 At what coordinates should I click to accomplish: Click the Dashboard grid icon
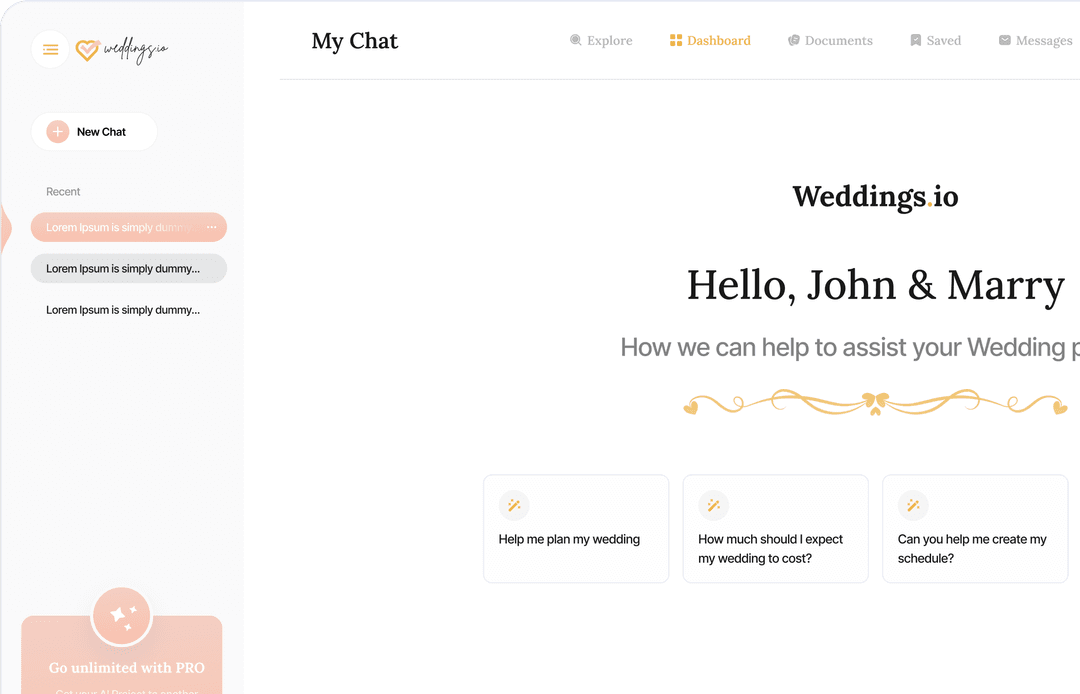pos(676,40)
